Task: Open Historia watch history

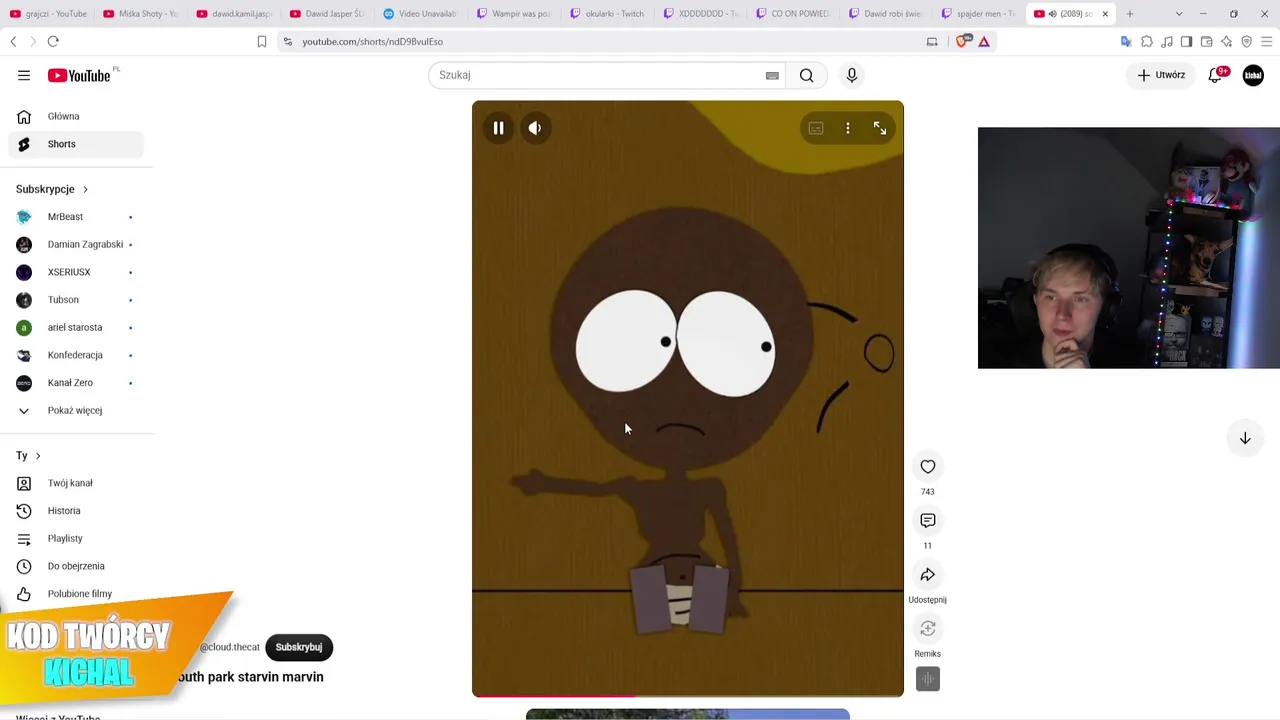Action: pos(75,511)
